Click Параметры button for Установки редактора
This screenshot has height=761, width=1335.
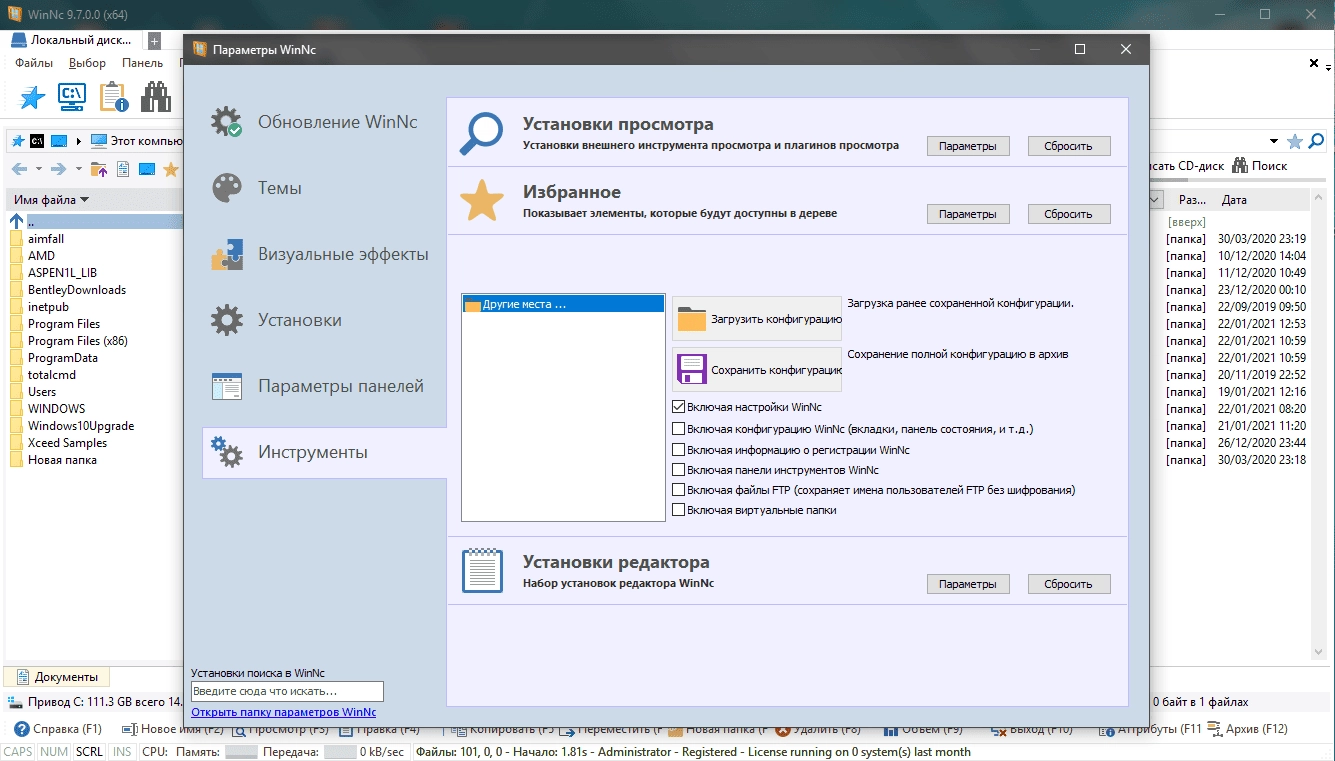coord(968,584)
